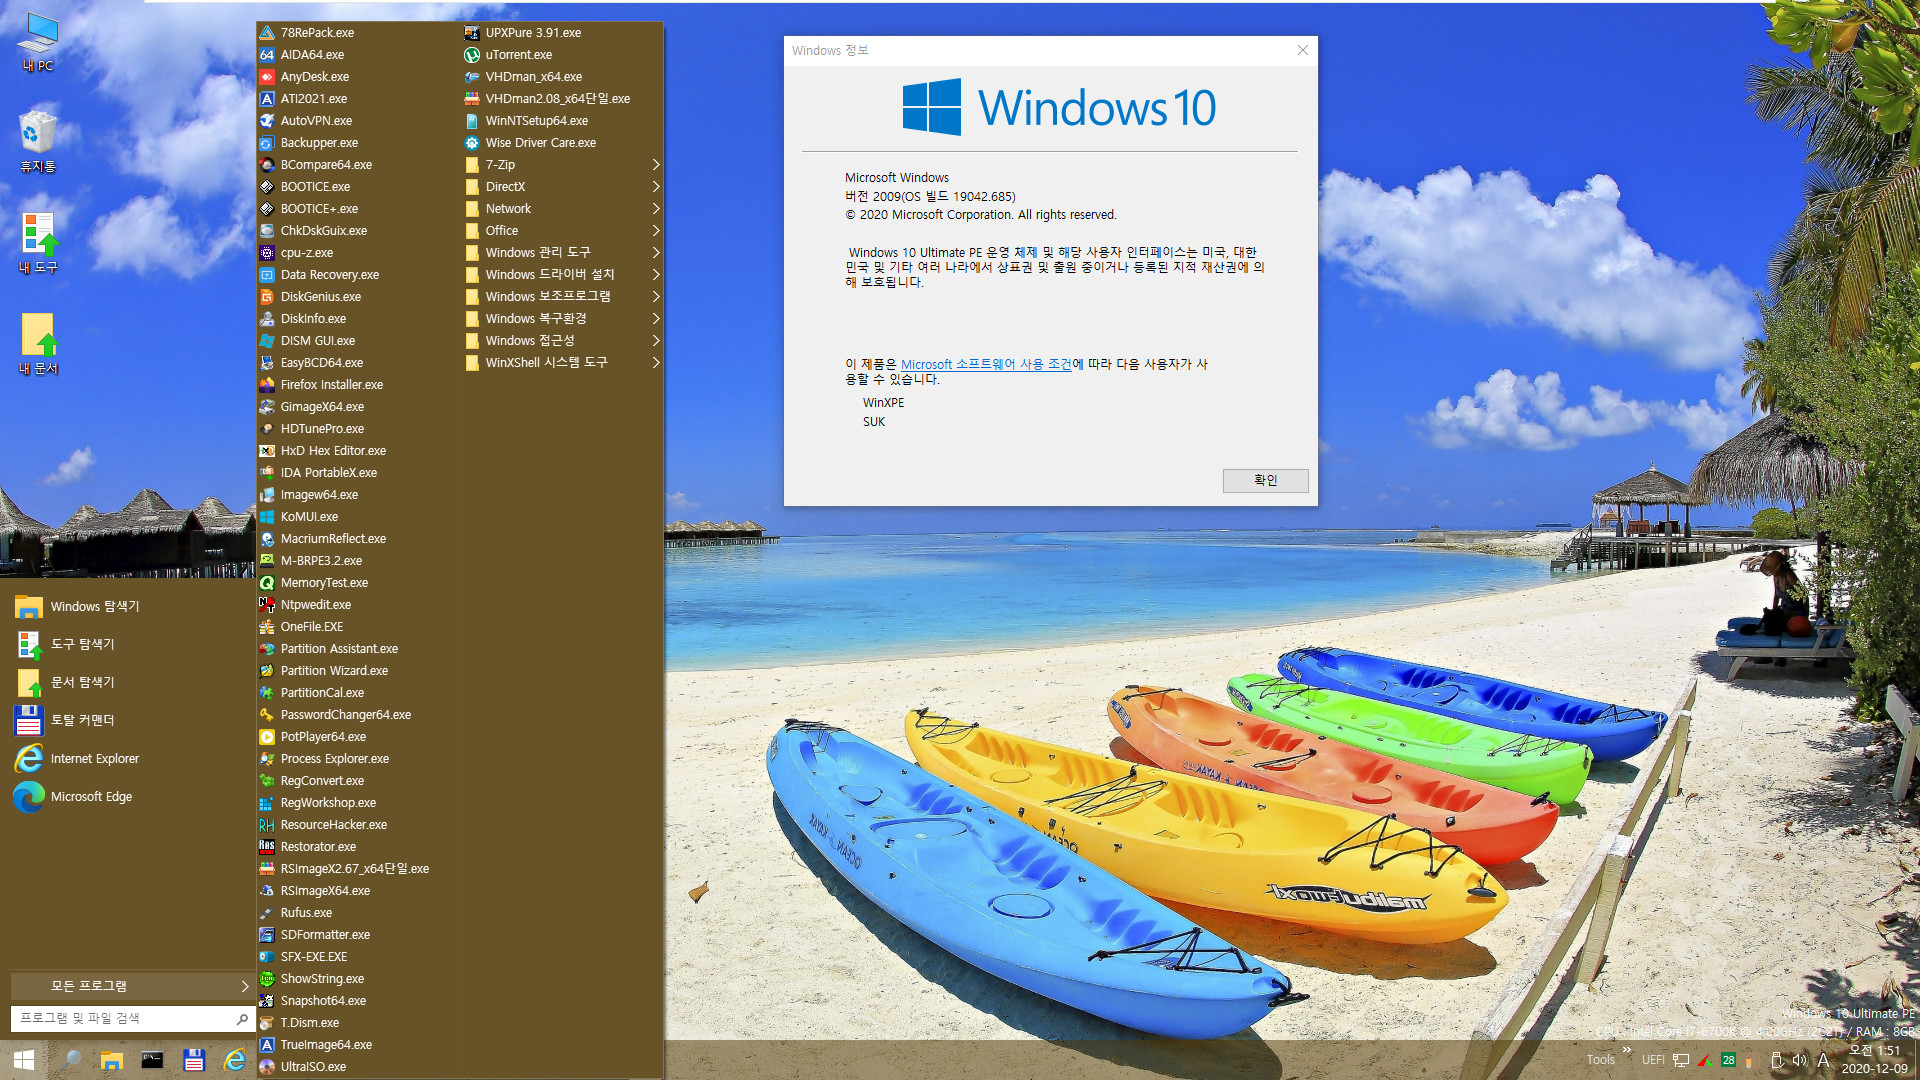Image resolution: width=1920 pixels, height=1080 pixels.
Task: Launch MacriumReflect.exe backup tool
Action: click(335, 538)
